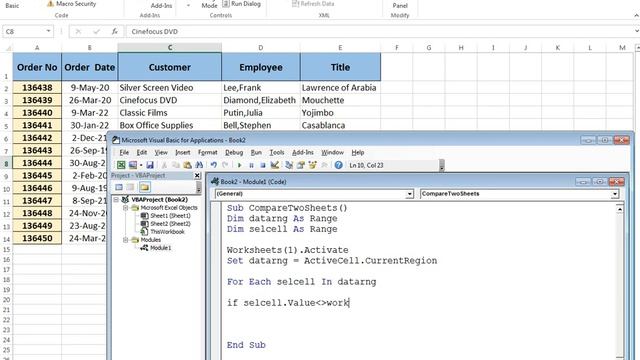Click View Object icon in Project pane
The width and height of the screenshot is (640, 360).
(130, 187)
